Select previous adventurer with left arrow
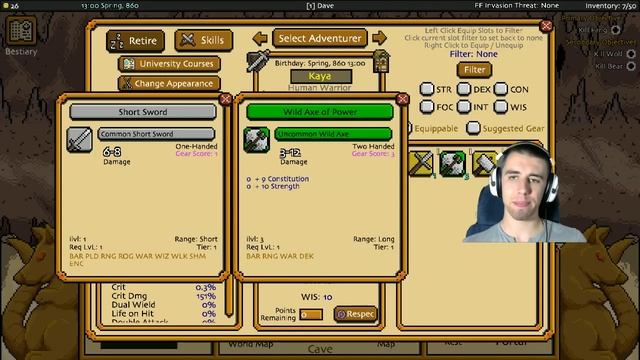This screenshot has height=360, width=640. click(260, 39)
